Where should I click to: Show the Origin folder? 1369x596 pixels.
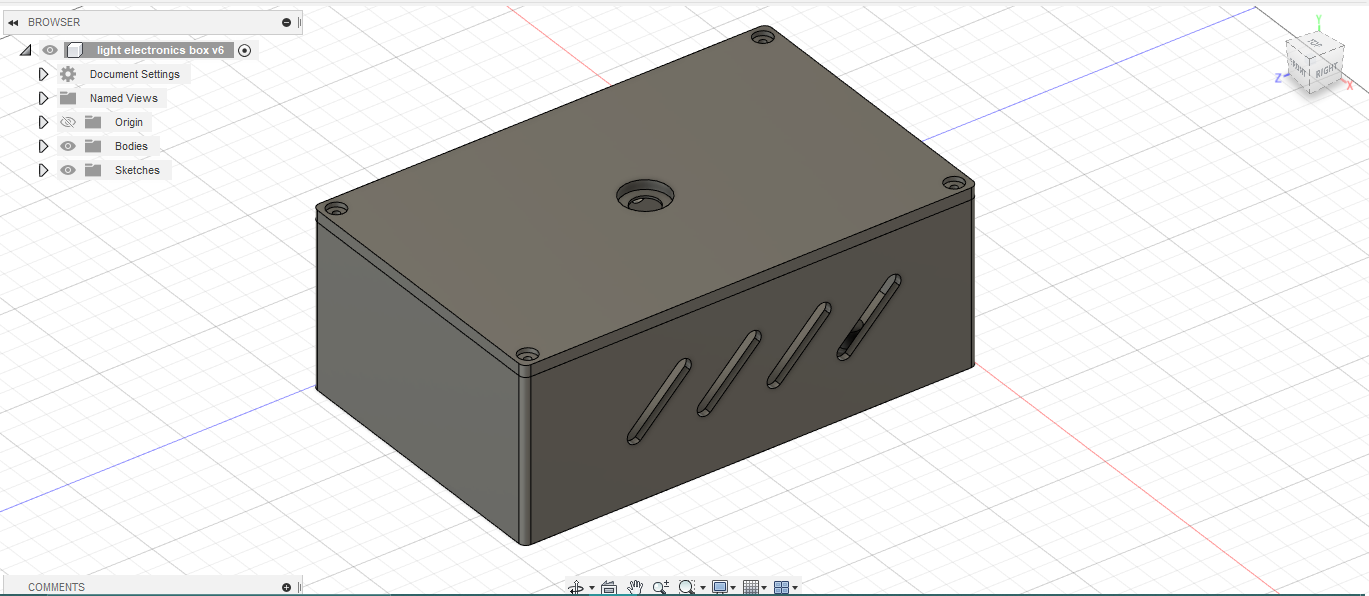[x=67, y=121]
